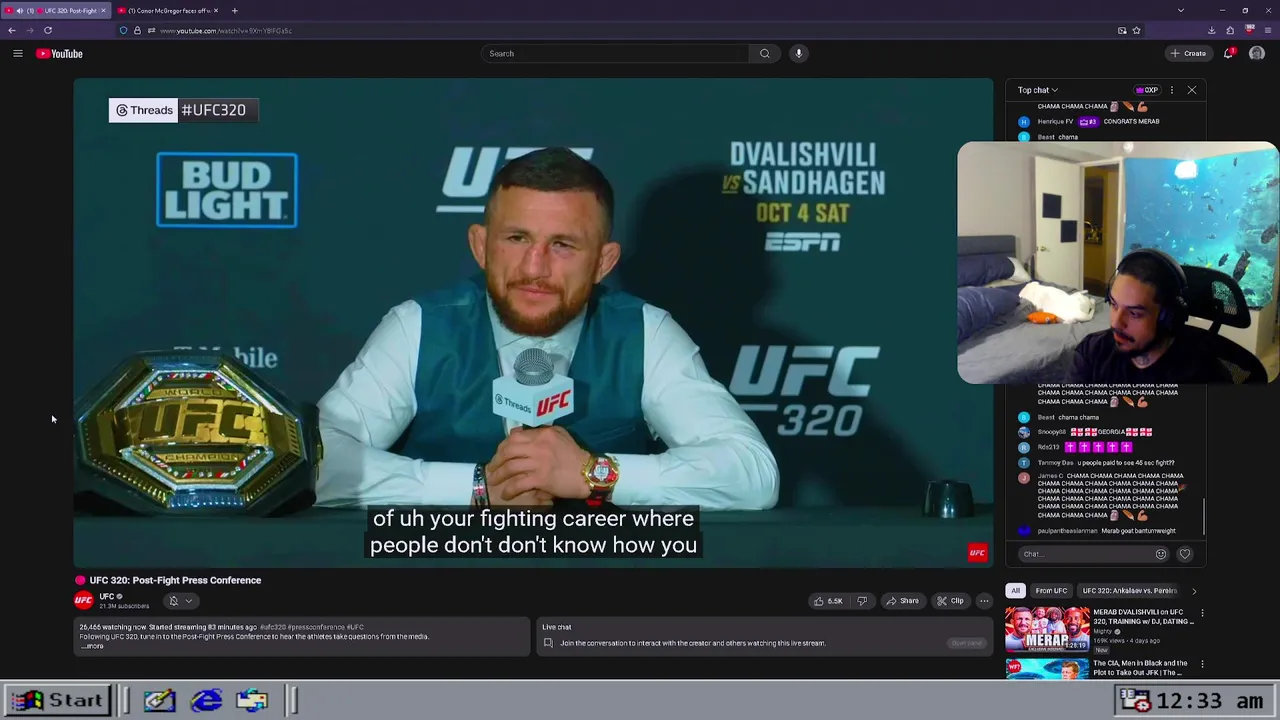Switch to Conor McGregor faces off tab
The width and height of the screenshot is (1280, 720).
(x=166, y=10)
